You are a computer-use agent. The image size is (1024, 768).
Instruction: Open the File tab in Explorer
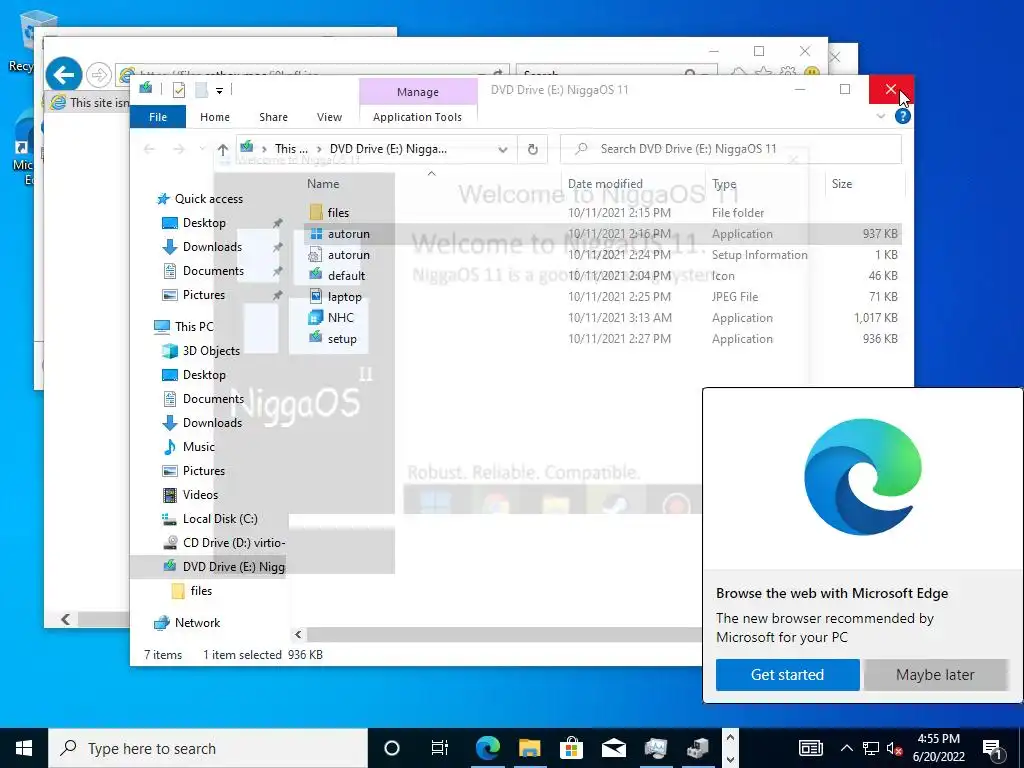tap(158, 117)
